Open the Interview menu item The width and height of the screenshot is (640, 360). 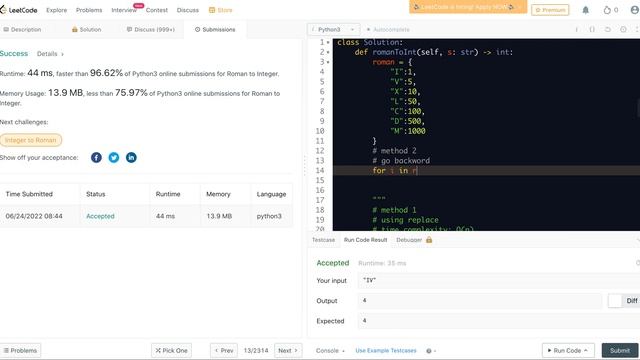point(124,10)
